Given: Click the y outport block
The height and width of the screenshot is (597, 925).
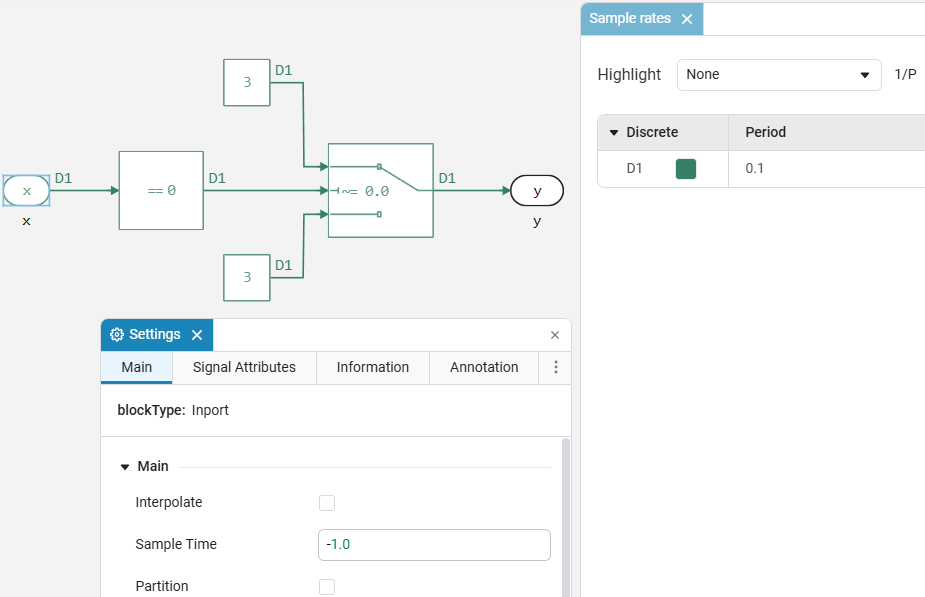Looking at the screenshot, I should [537, 190].
